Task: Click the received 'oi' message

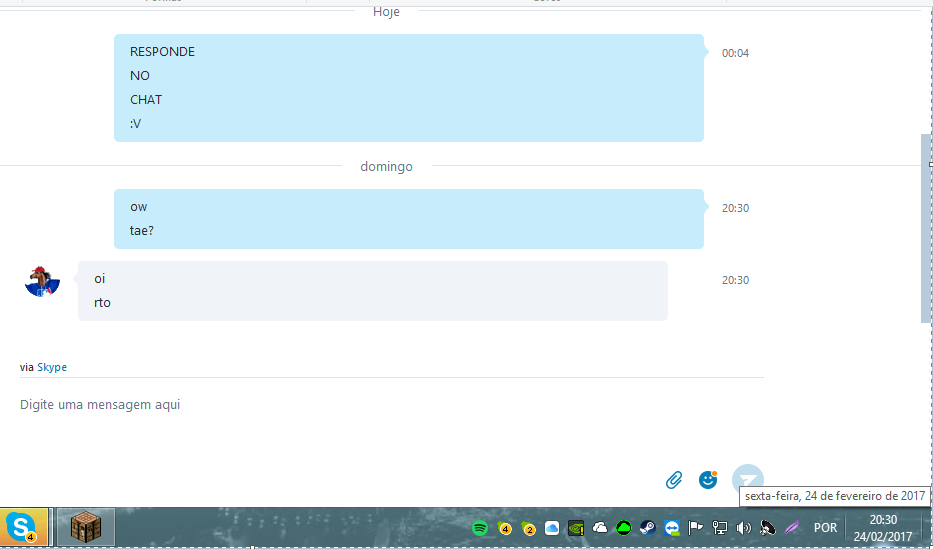Action: 99,278
